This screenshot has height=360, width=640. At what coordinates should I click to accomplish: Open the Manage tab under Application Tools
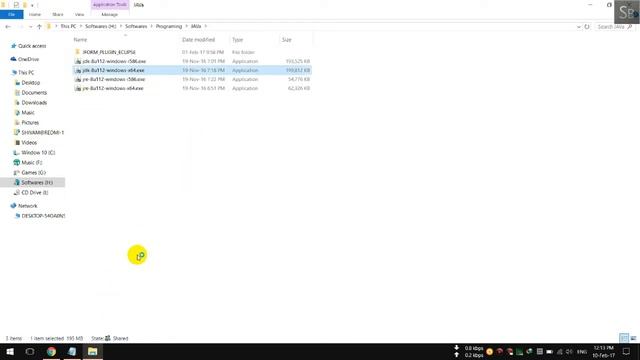pyautogui.click(x=109, y=14)
